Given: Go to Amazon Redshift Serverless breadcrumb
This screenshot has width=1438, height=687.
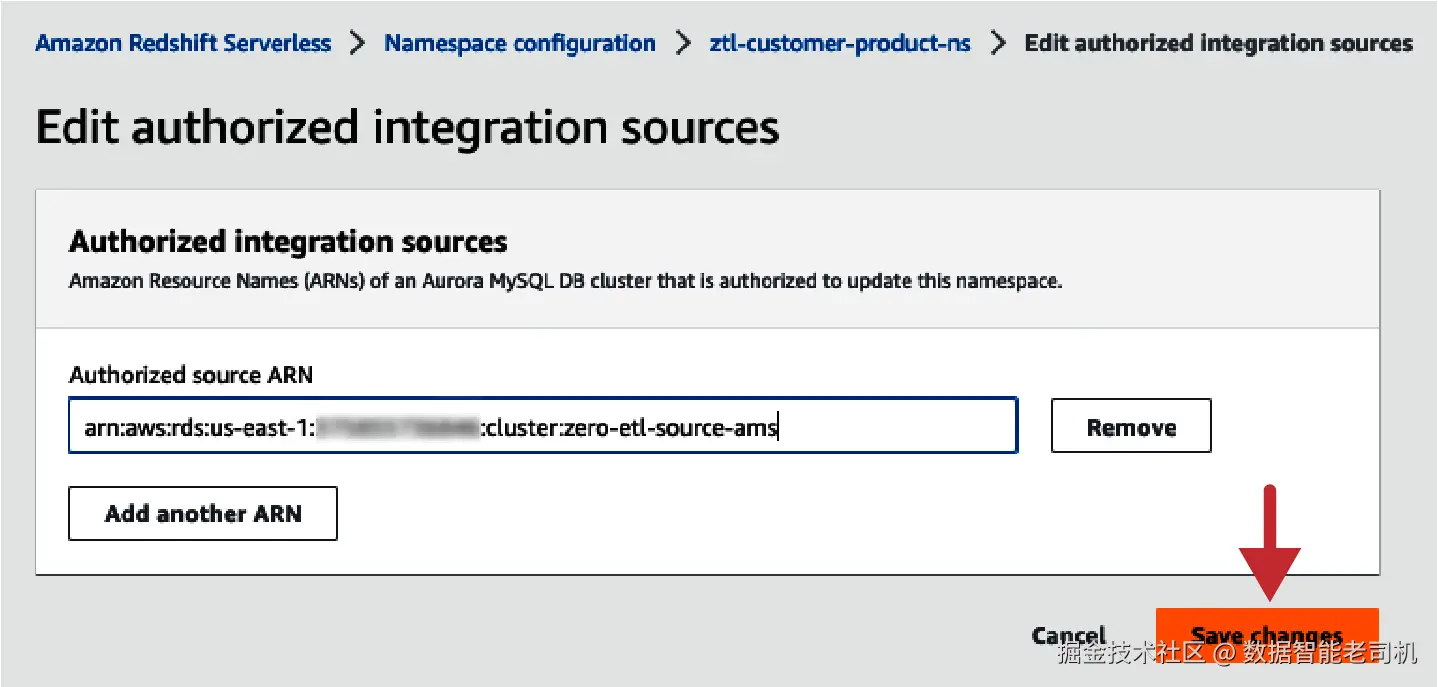Looking at the screenshot, I should click(x=183, y=44).
